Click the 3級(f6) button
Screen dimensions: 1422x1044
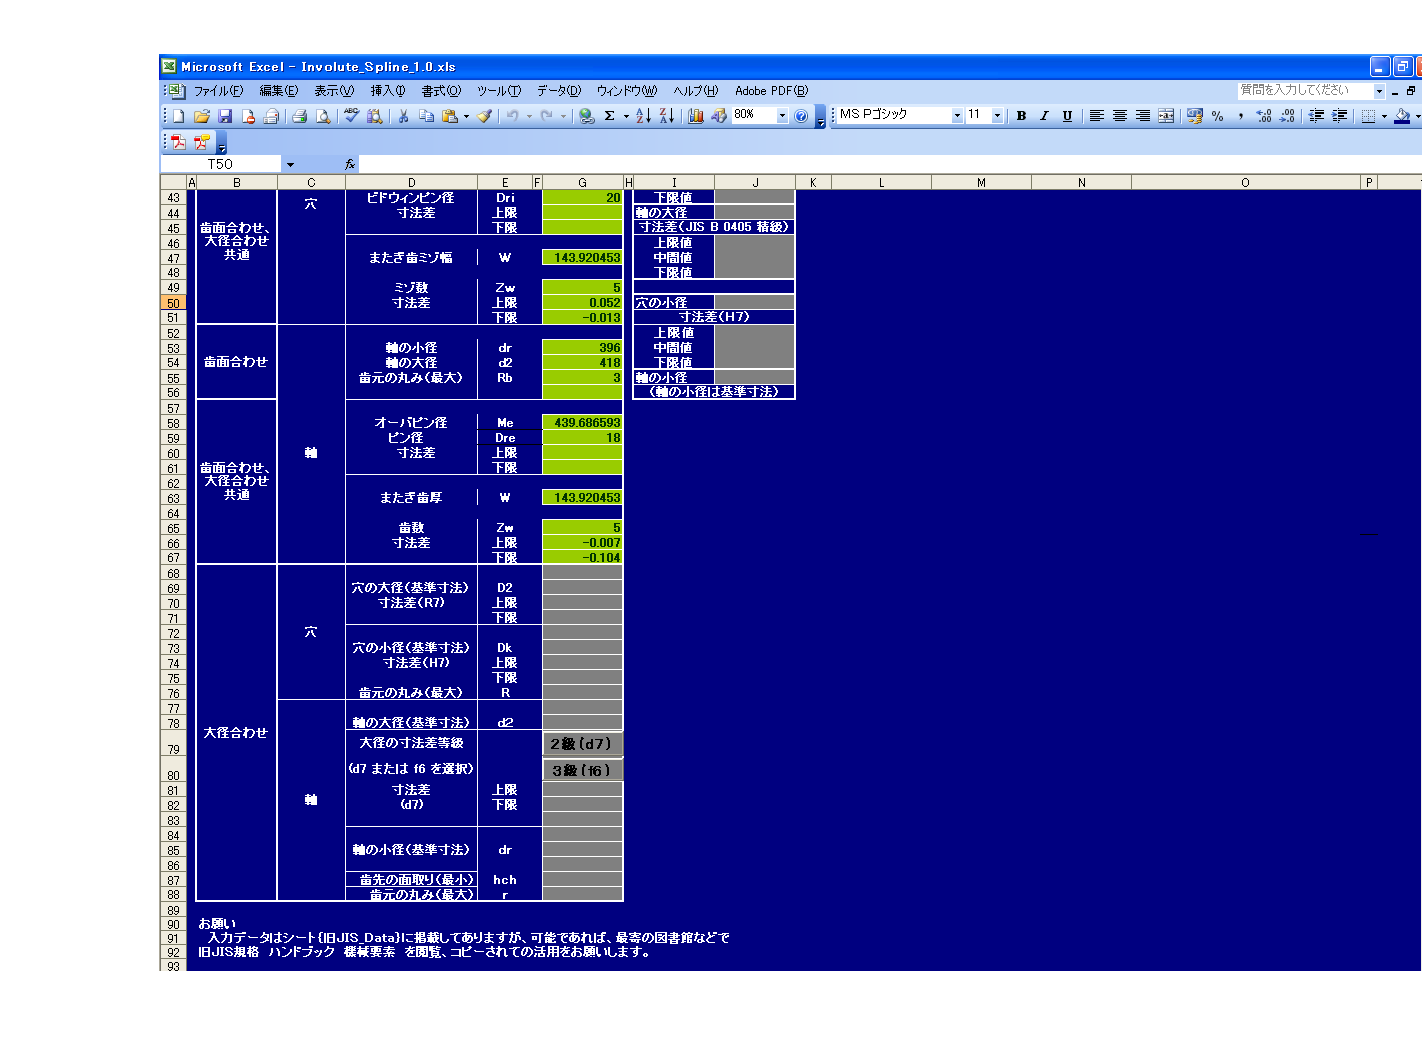coord(582,770)
